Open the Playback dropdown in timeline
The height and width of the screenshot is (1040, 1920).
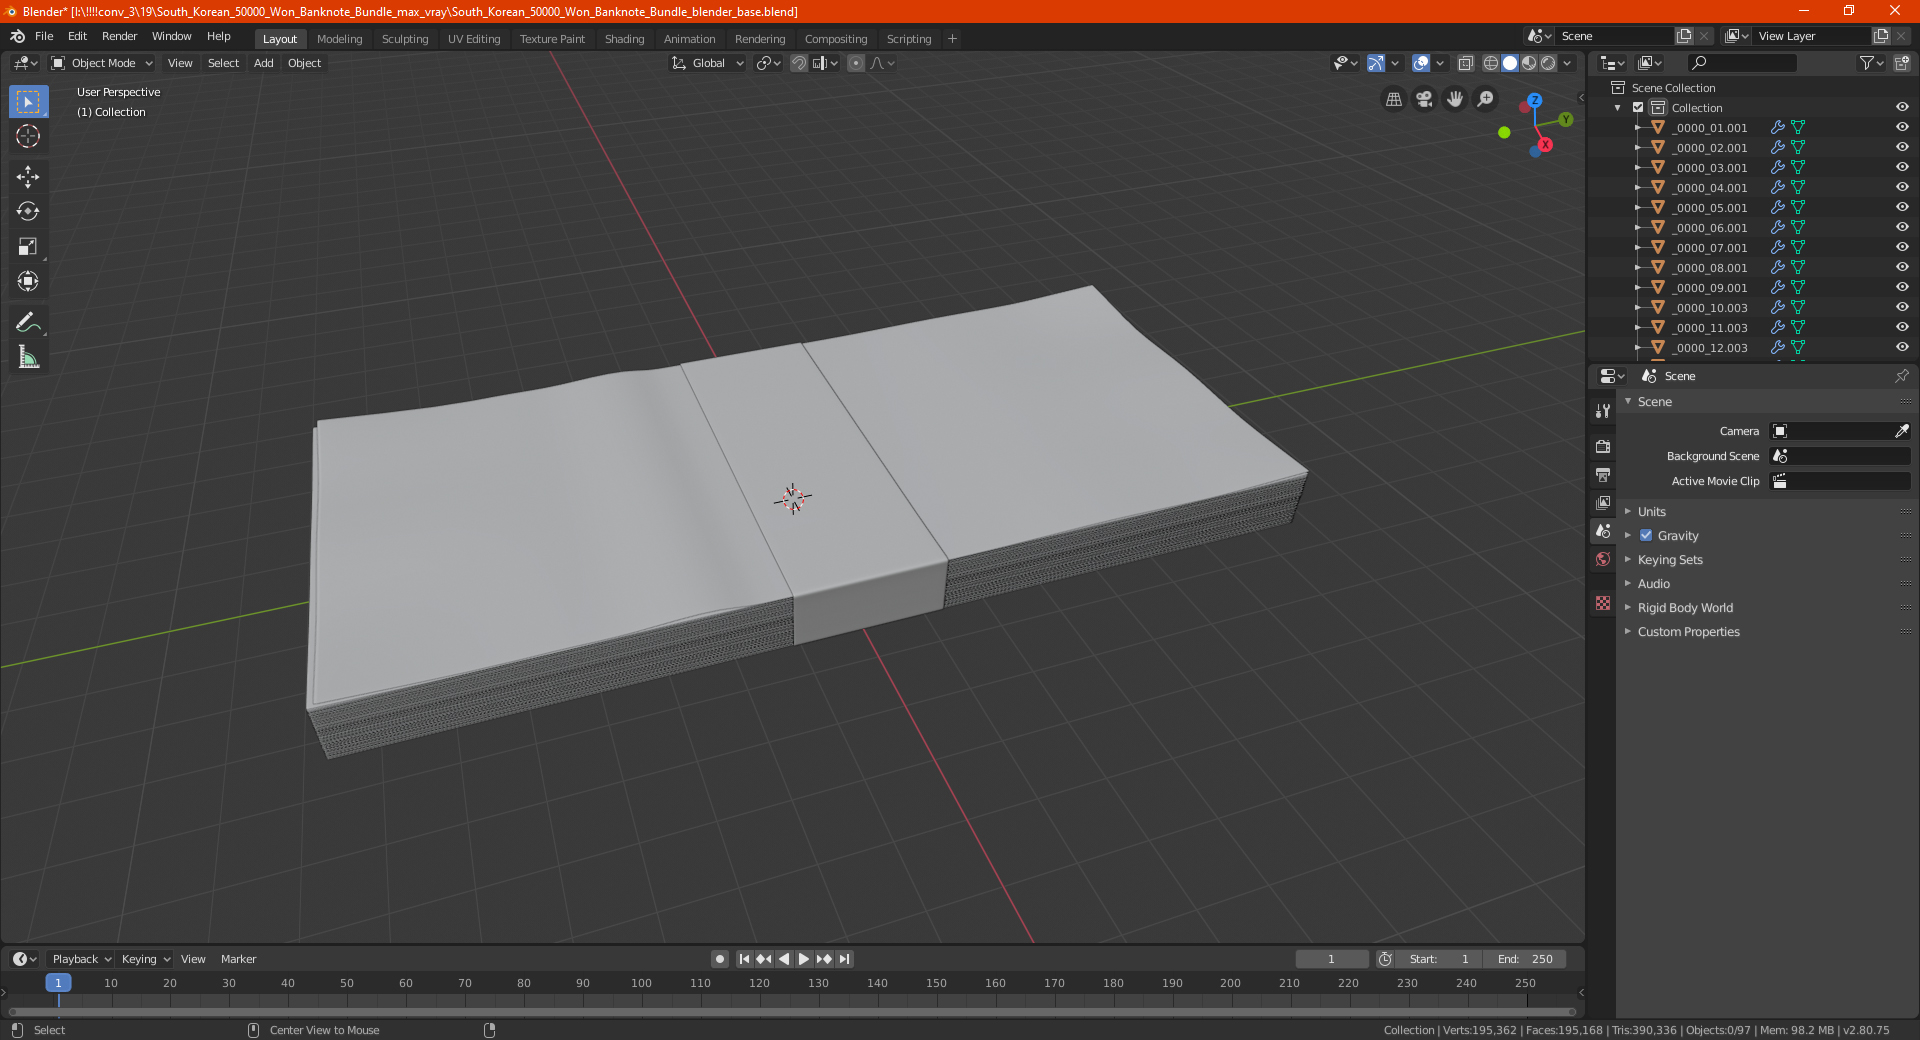(x=81, y=959)
